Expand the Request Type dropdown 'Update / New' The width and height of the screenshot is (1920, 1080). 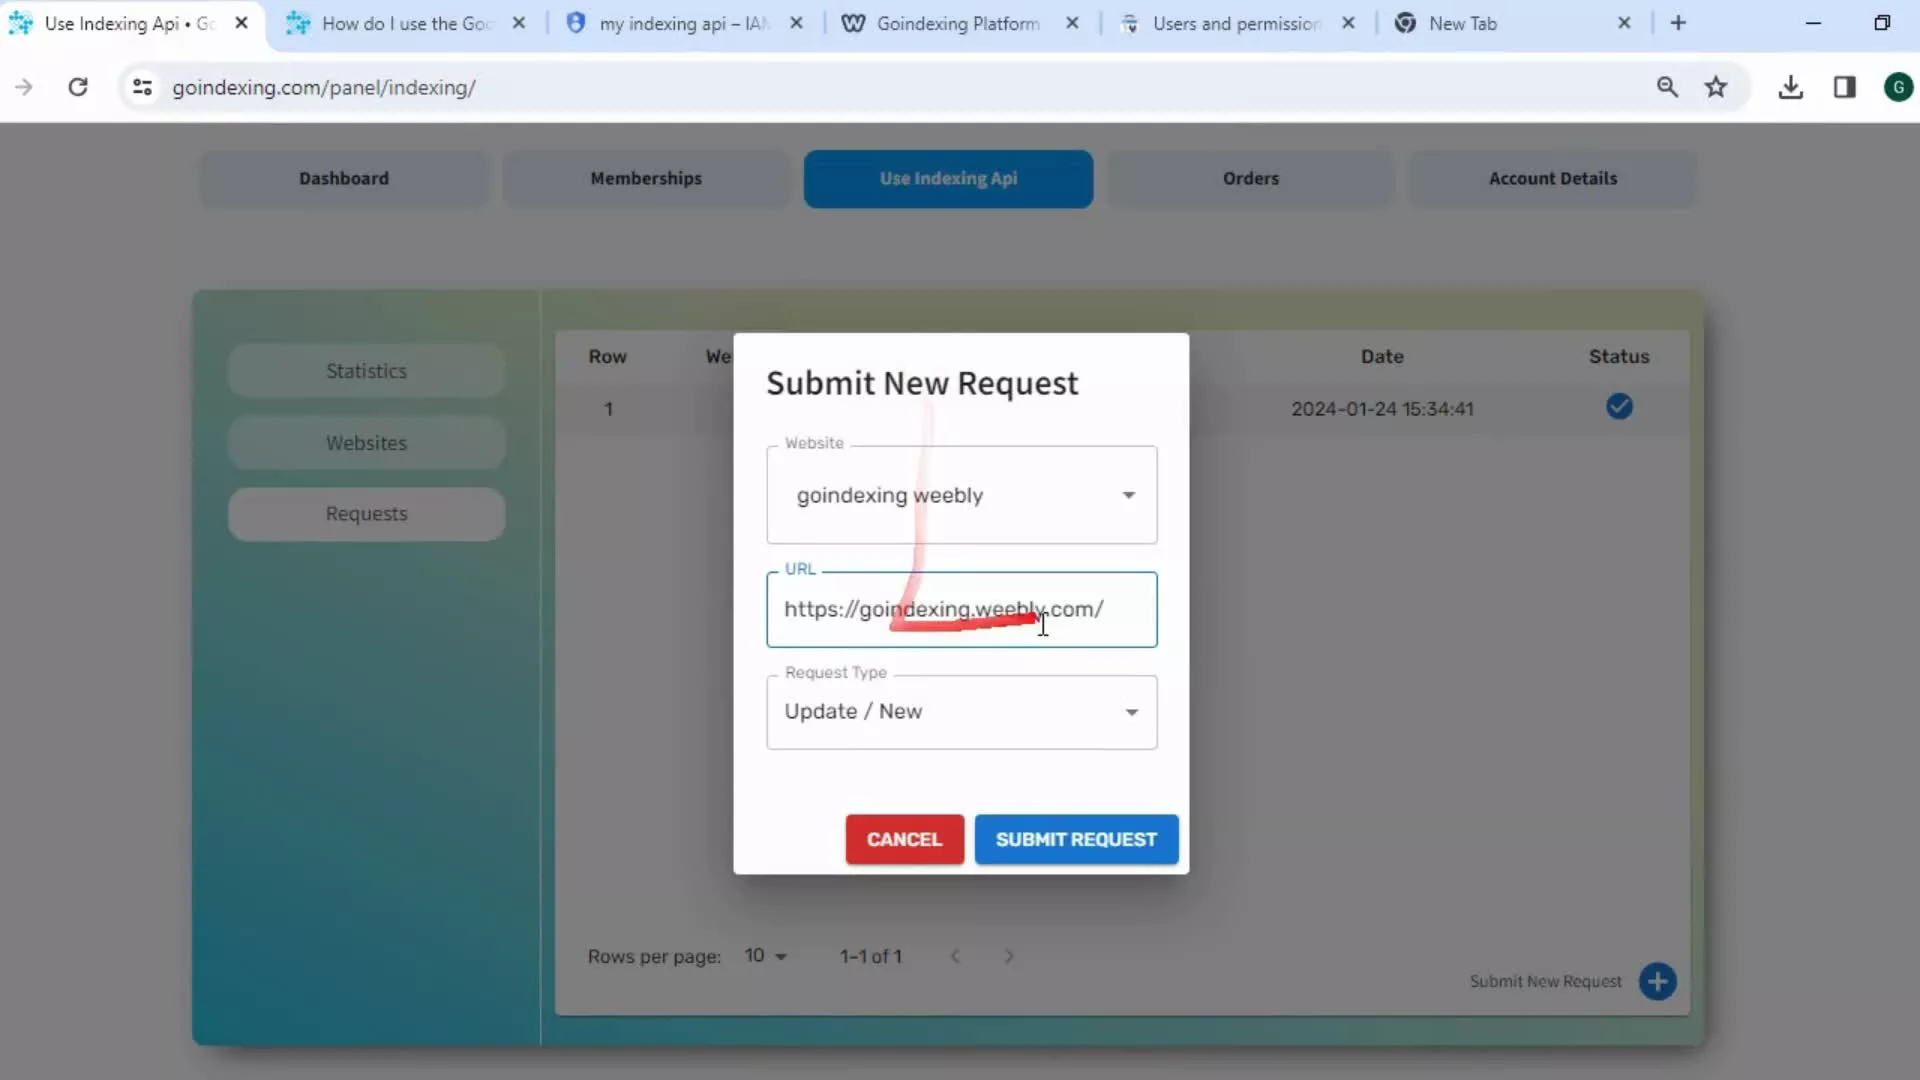tap(961, 712)
